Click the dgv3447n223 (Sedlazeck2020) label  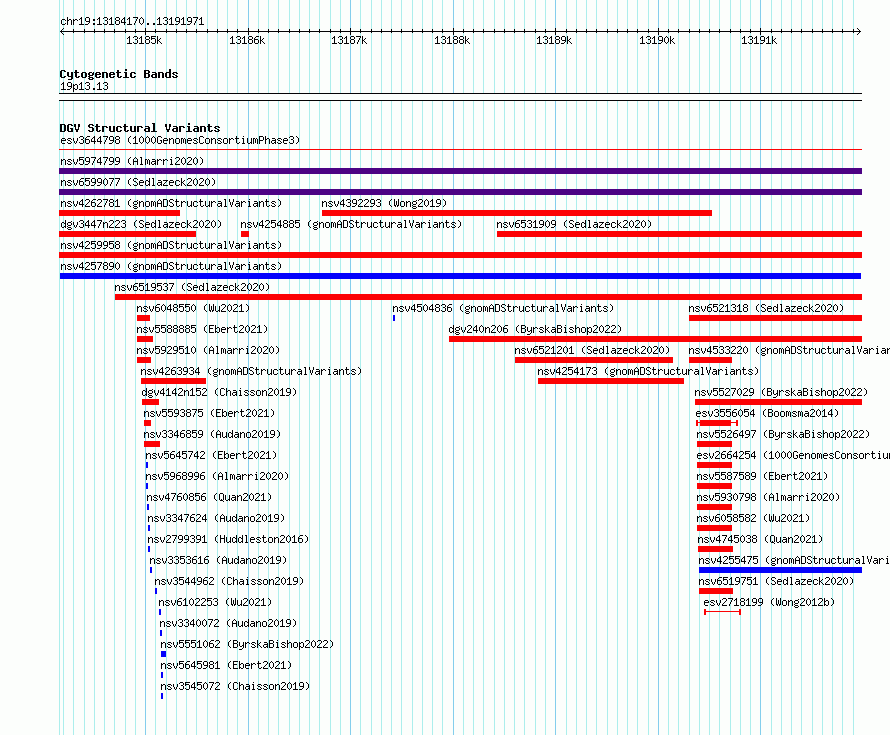click(x=141, y=224)
